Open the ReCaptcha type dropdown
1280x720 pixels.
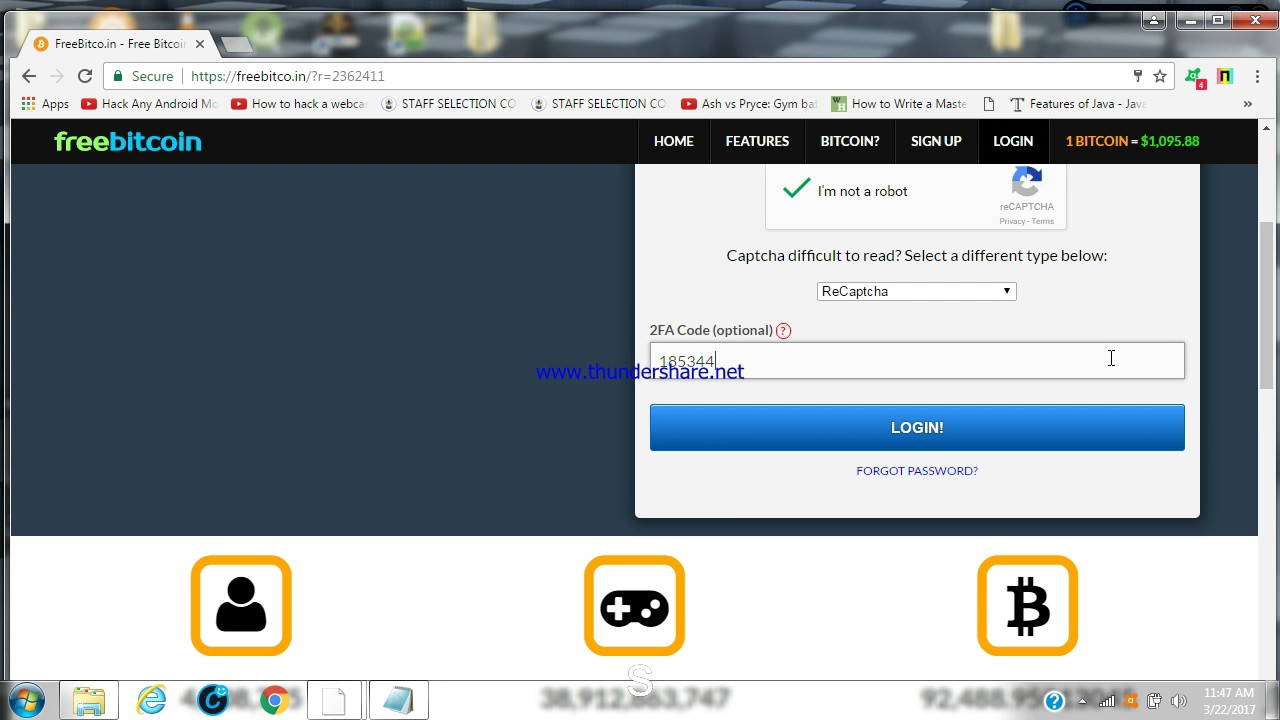[916, 291]
